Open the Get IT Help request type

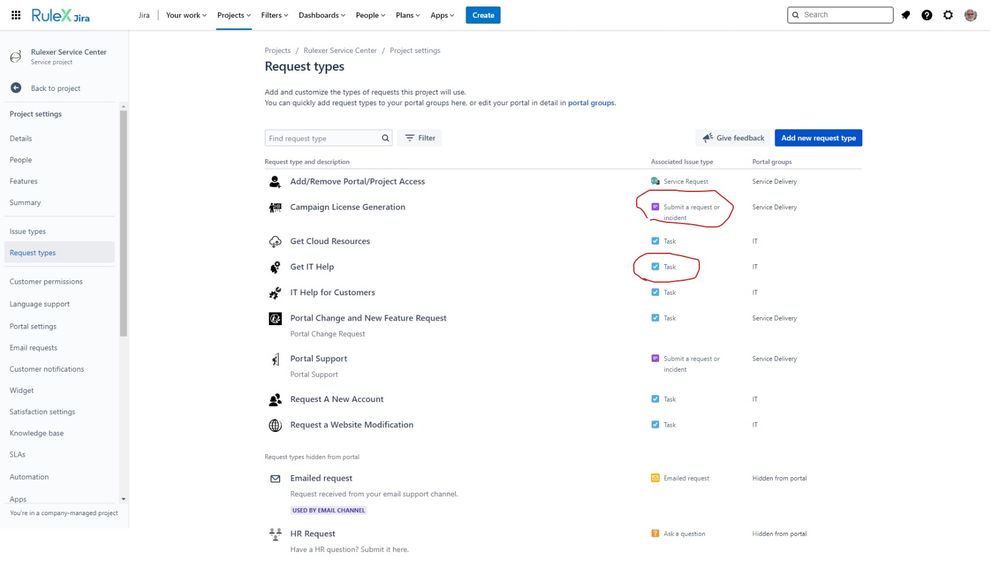312,267
